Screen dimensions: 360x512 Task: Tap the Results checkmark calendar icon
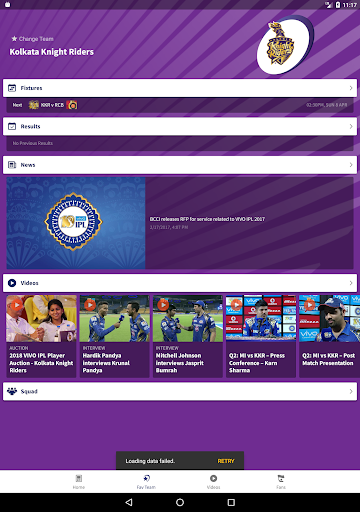[x=12, y=126]
